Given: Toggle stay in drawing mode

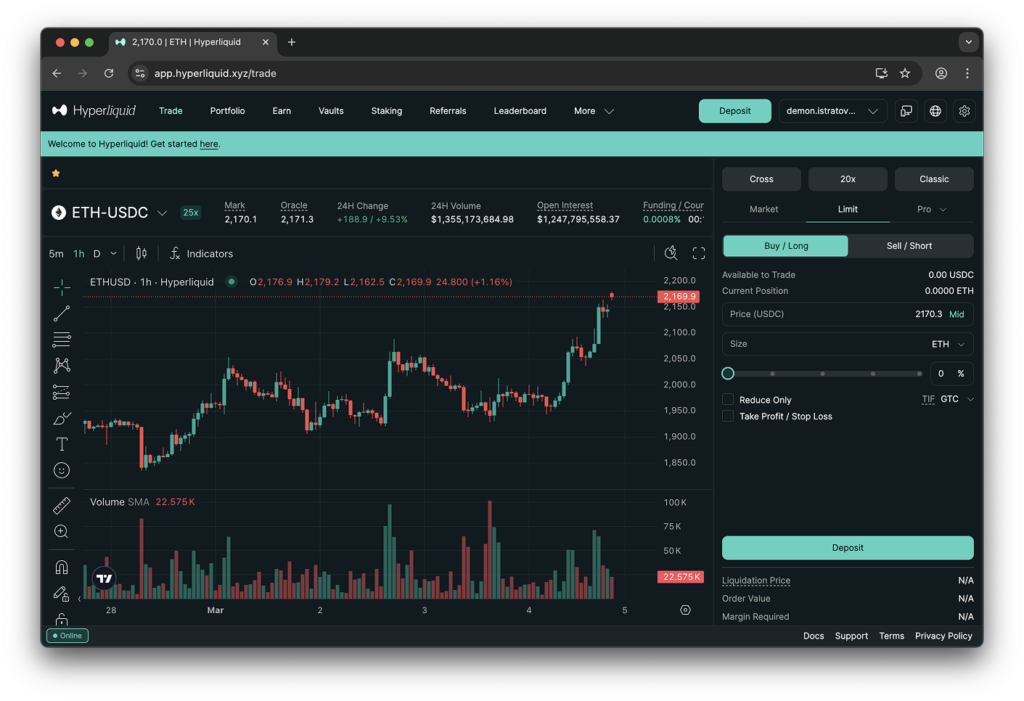Looking at the screenshot, I should click(61, 593).
